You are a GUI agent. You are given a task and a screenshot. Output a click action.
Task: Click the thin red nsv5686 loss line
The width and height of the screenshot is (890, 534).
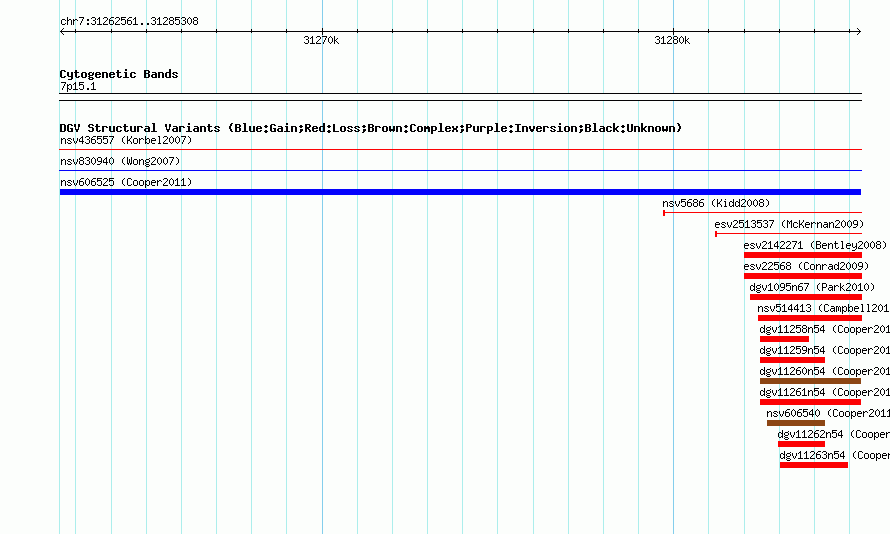[x=762, y=213]
